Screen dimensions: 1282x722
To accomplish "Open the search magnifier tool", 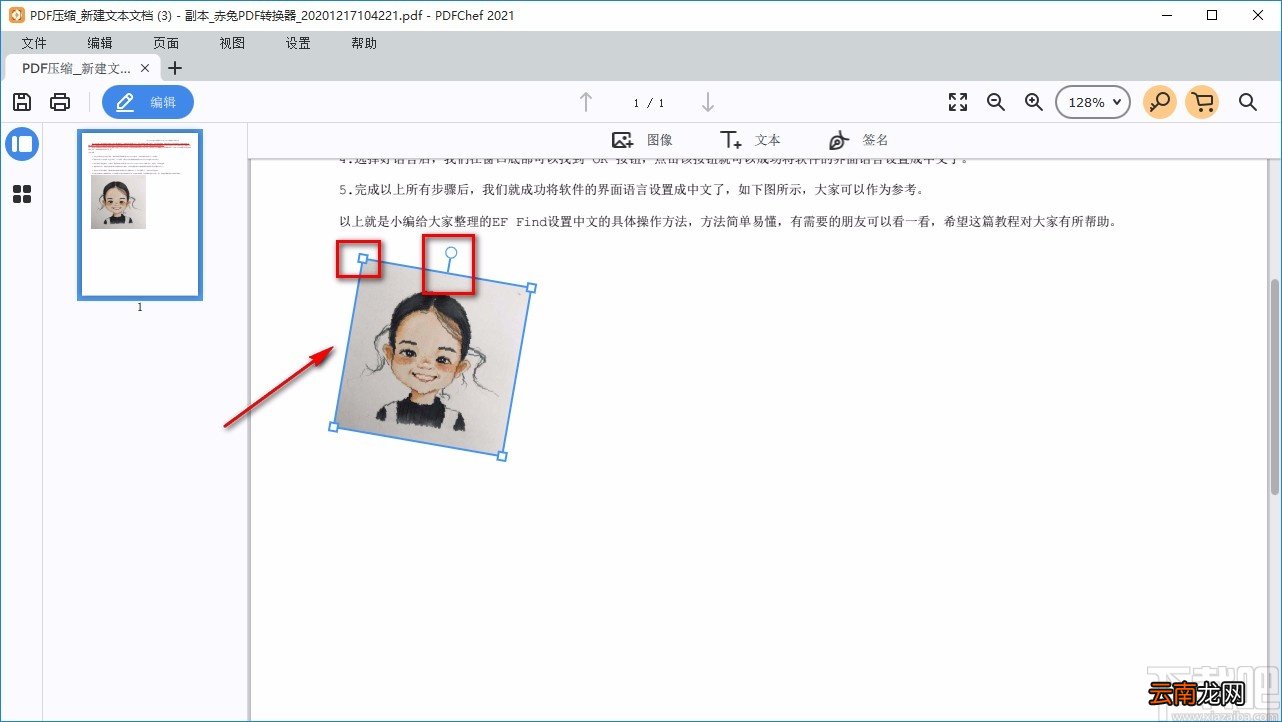I will [1248, 102].
